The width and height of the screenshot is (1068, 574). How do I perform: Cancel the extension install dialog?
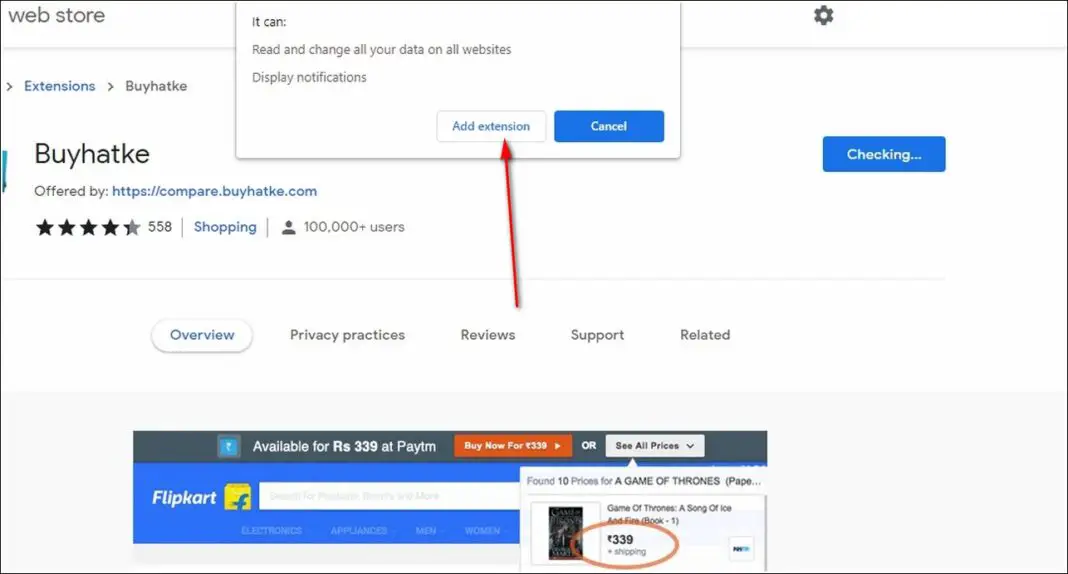(x=609, y=126)
